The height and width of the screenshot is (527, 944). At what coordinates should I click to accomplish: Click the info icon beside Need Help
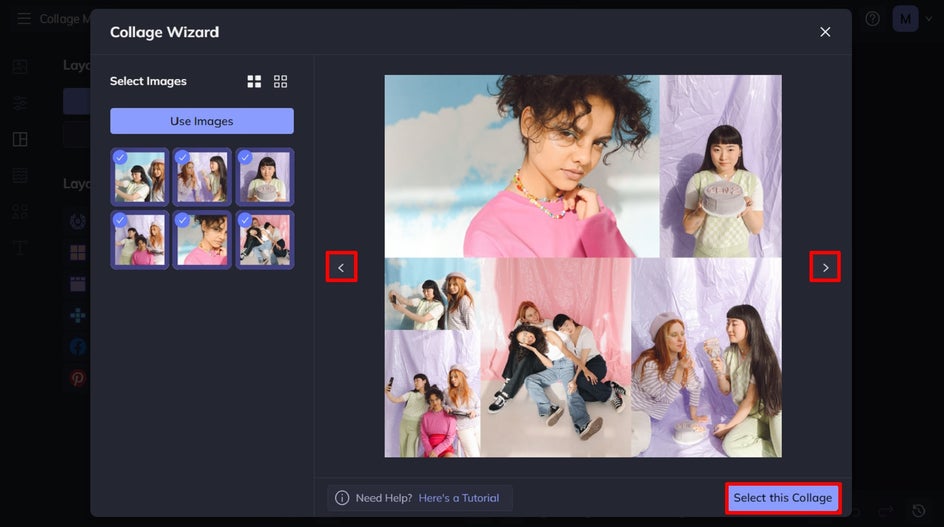[x=342, y=498]
